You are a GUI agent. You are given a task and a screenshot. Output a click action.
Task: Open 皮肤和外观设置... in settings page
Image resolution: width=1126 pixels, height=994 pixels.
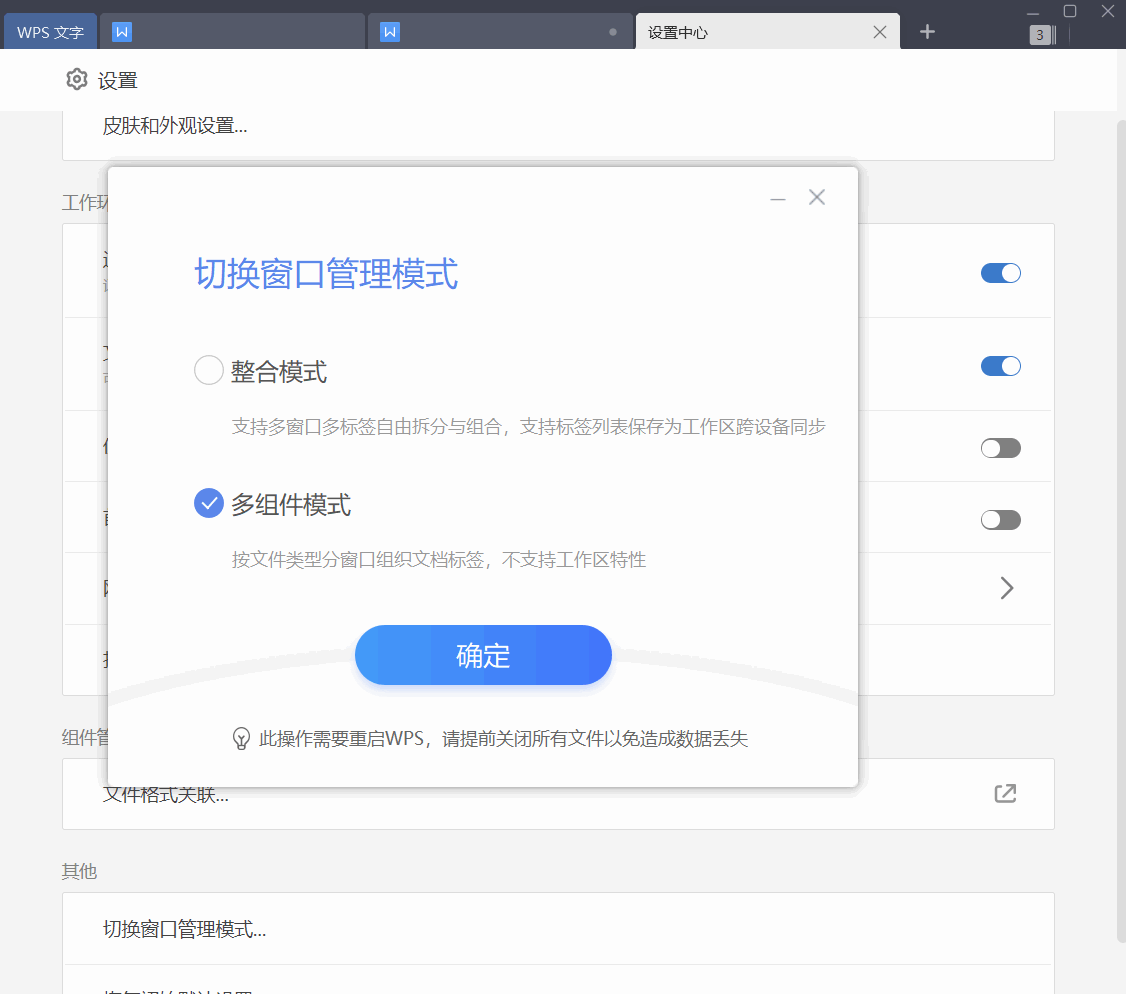(x=175, y=126)
